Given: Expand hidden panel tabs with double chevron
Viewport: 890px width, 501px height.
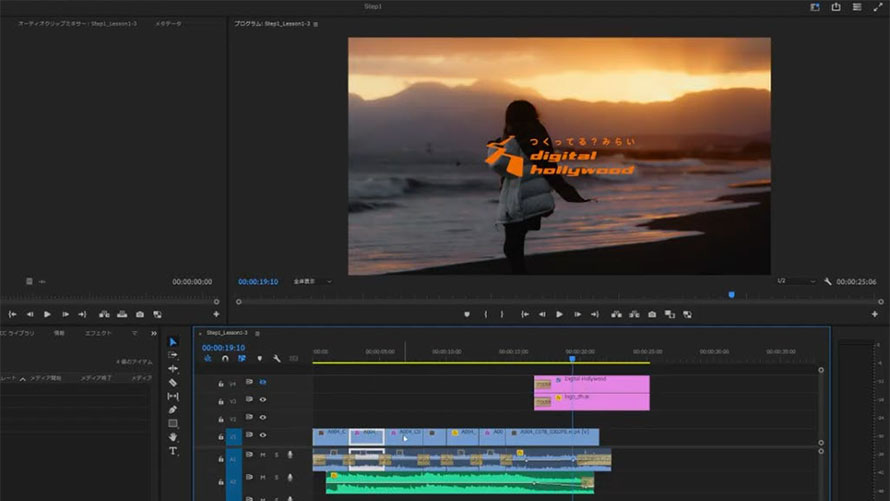Looking at the screenshot, I should (x=153, y=333).
